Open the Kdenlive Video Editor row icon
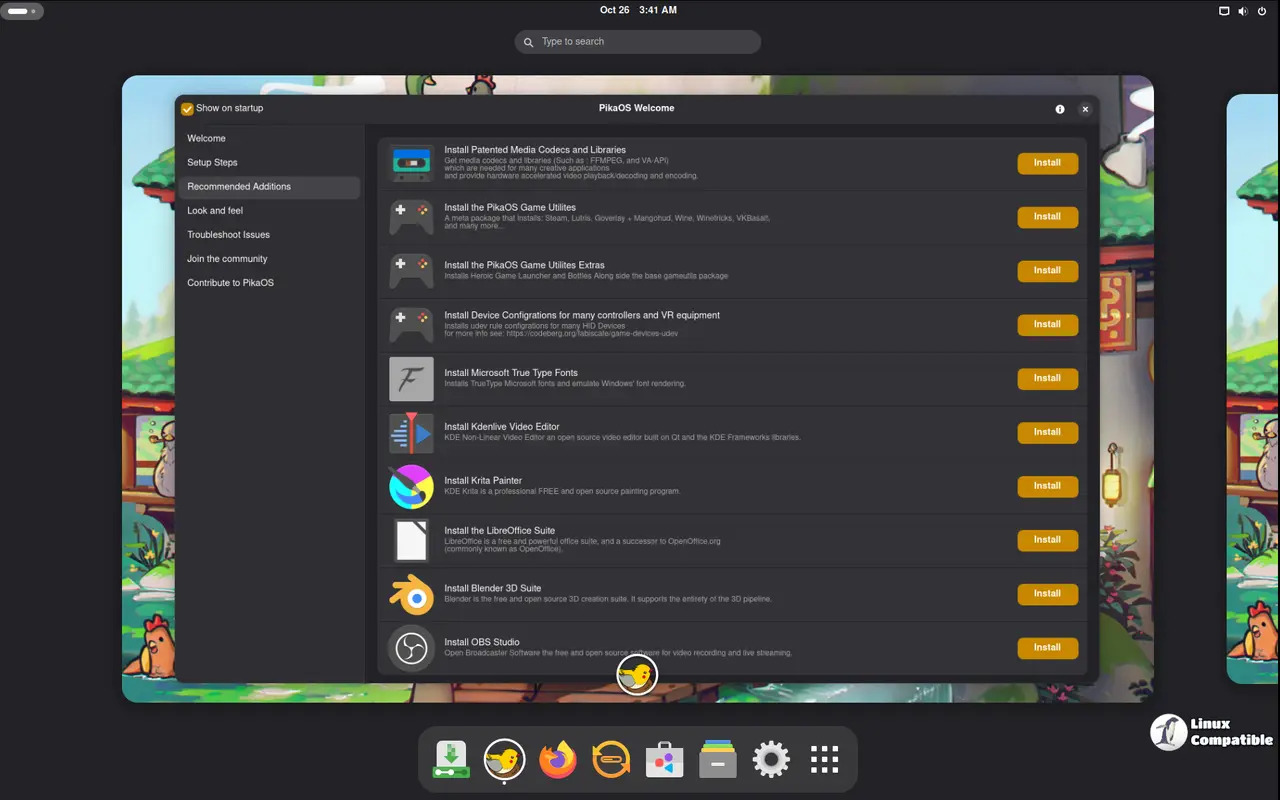Screen dimensions: 1280x800 point(411,432)
